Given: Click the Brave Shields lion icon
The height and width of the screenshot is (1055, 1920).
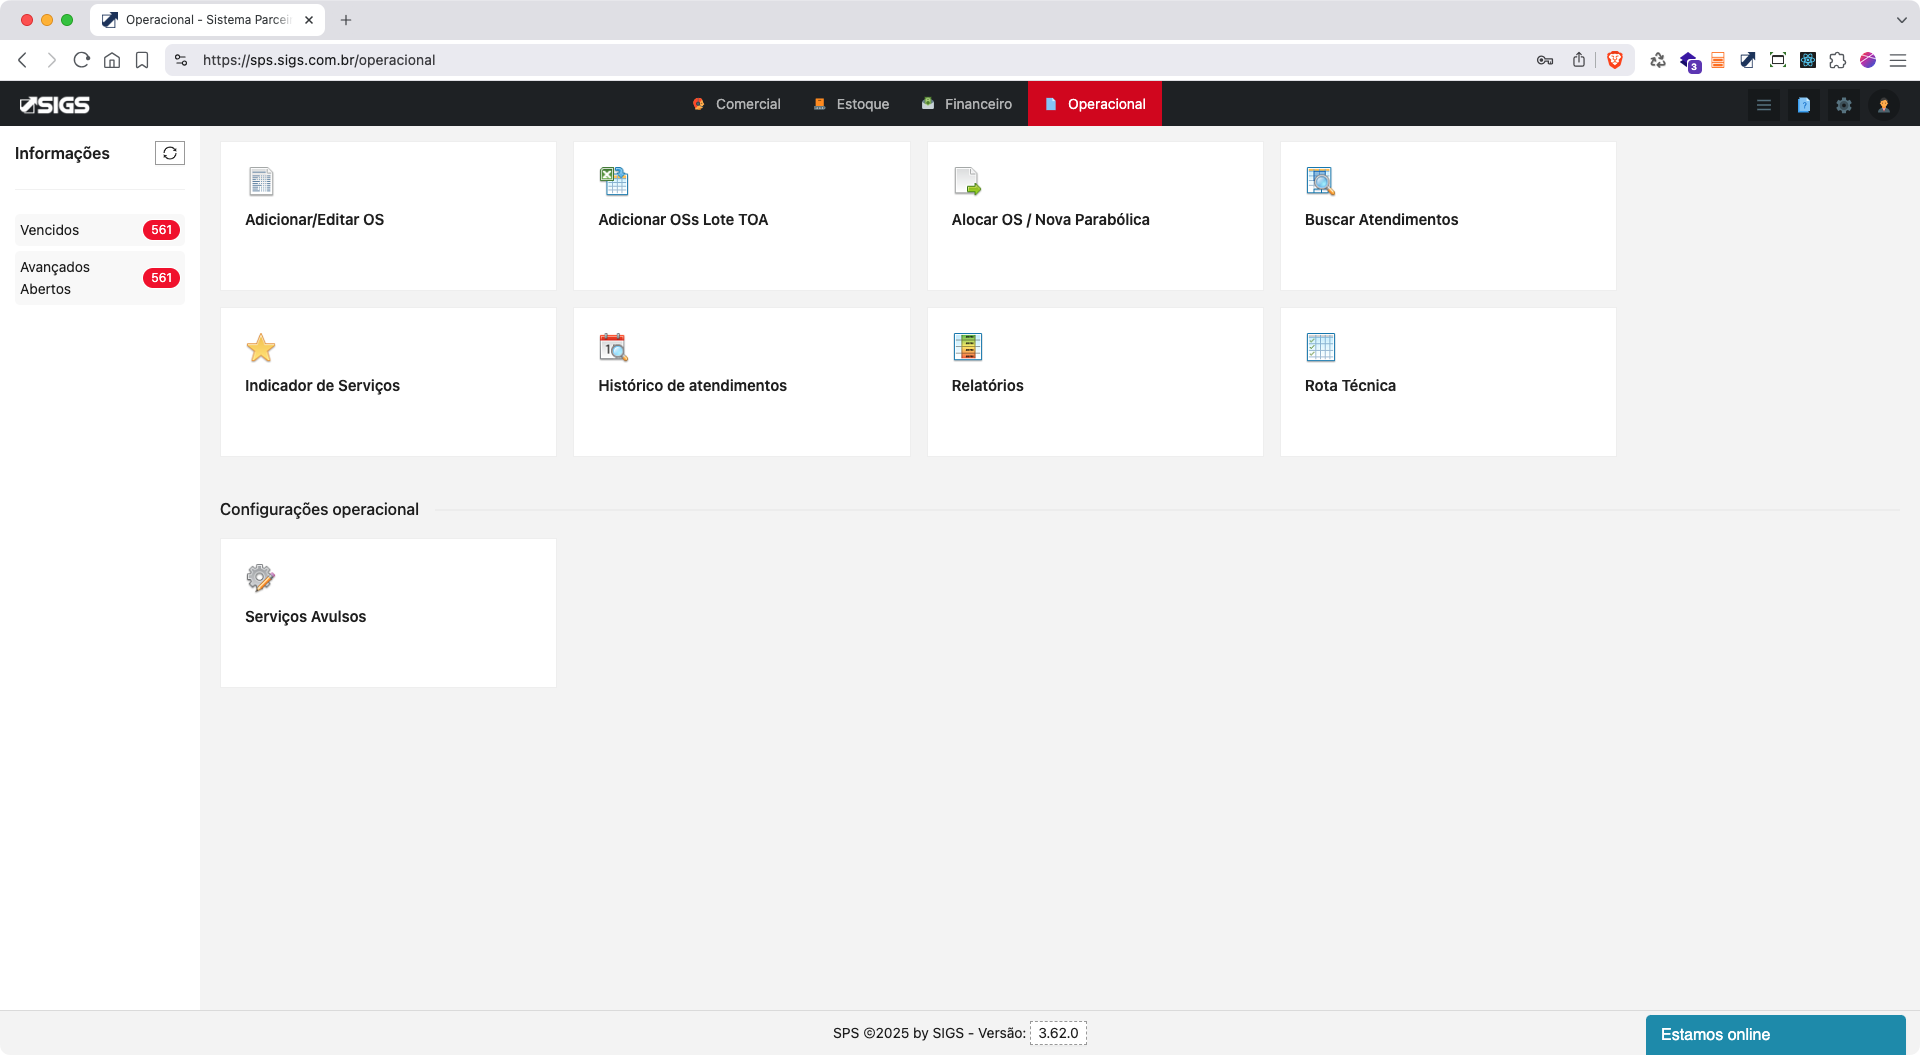Looking at the screenshot, I should (1615, 60).
